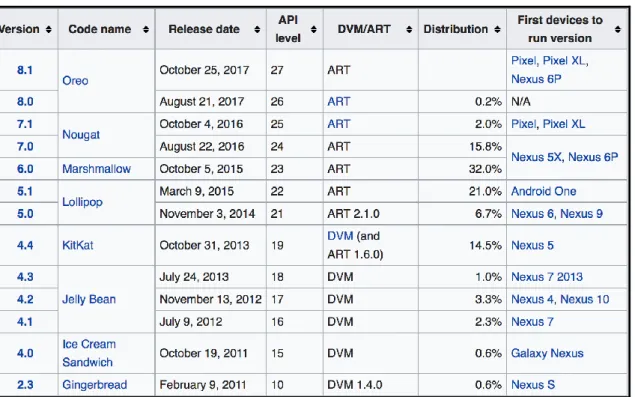
Task: Click the Release date header label
Action: tap(204, 30)
